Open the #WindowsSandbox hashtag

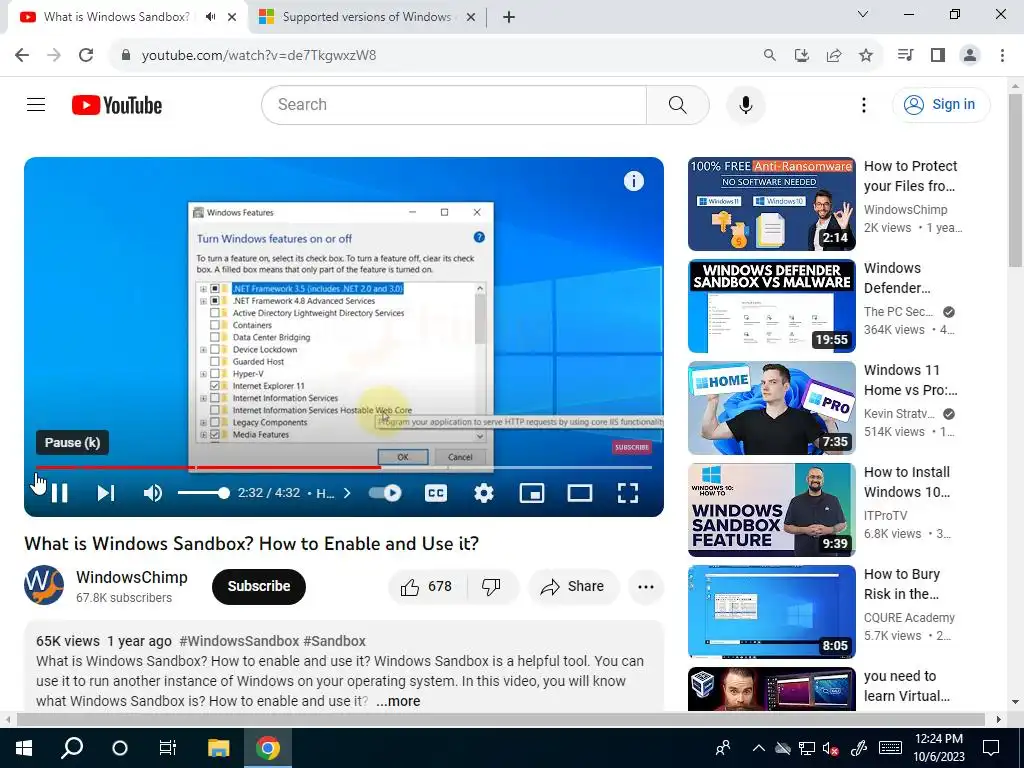pos(239,641)
